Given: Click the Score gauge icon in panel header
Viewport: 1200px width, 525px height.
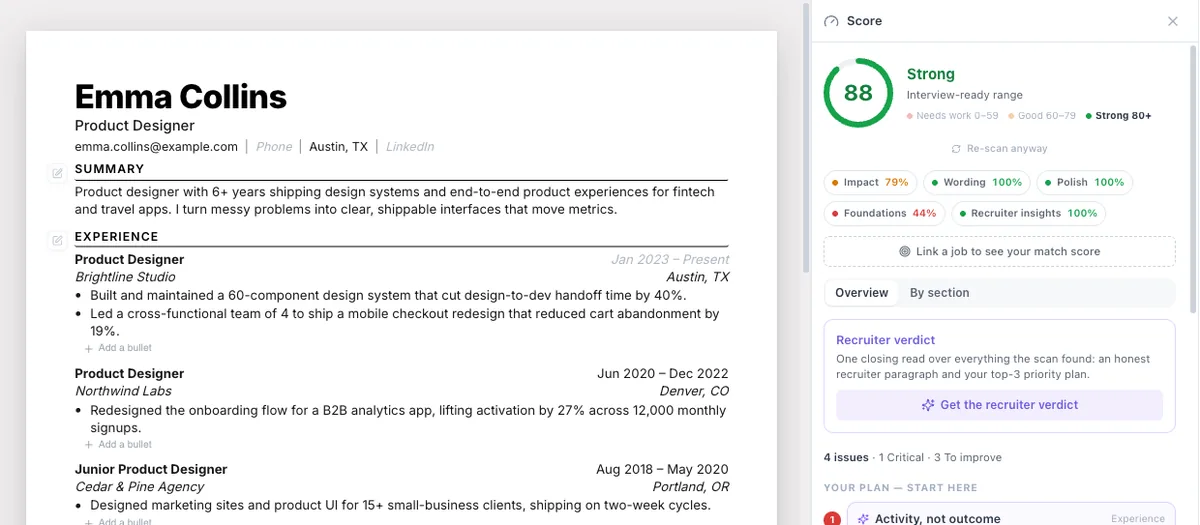Looking at the screenshot, I should [831, 21].
